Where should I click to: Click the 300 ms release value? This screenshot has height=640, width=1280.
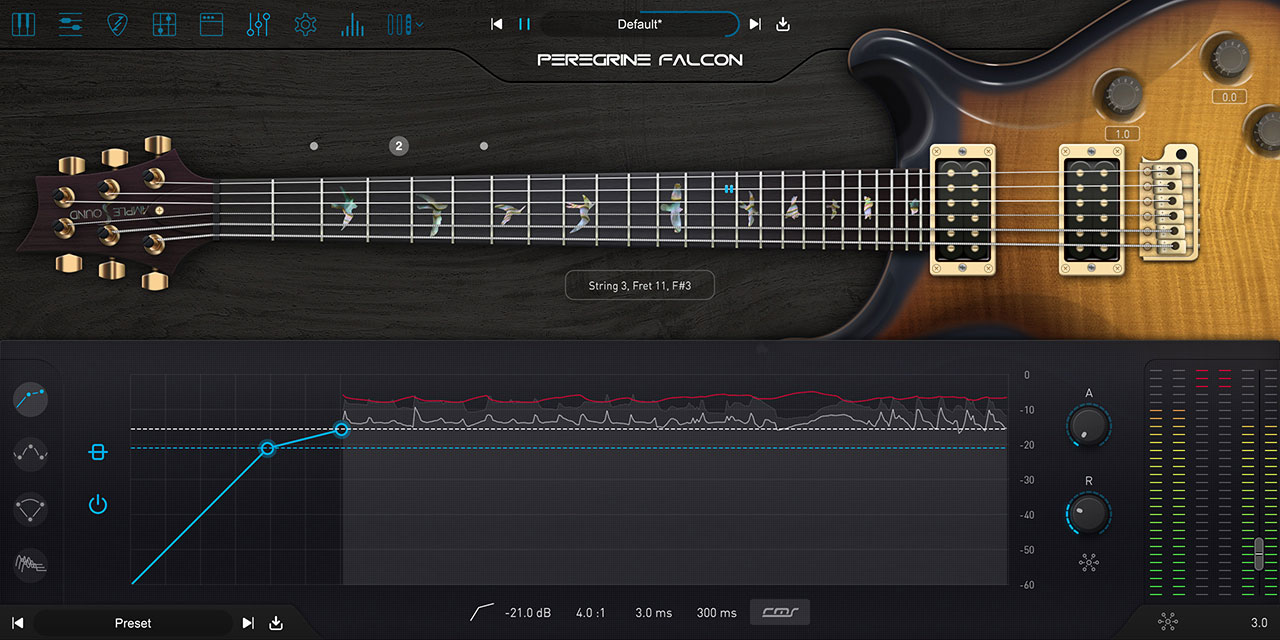click(716, 613)
